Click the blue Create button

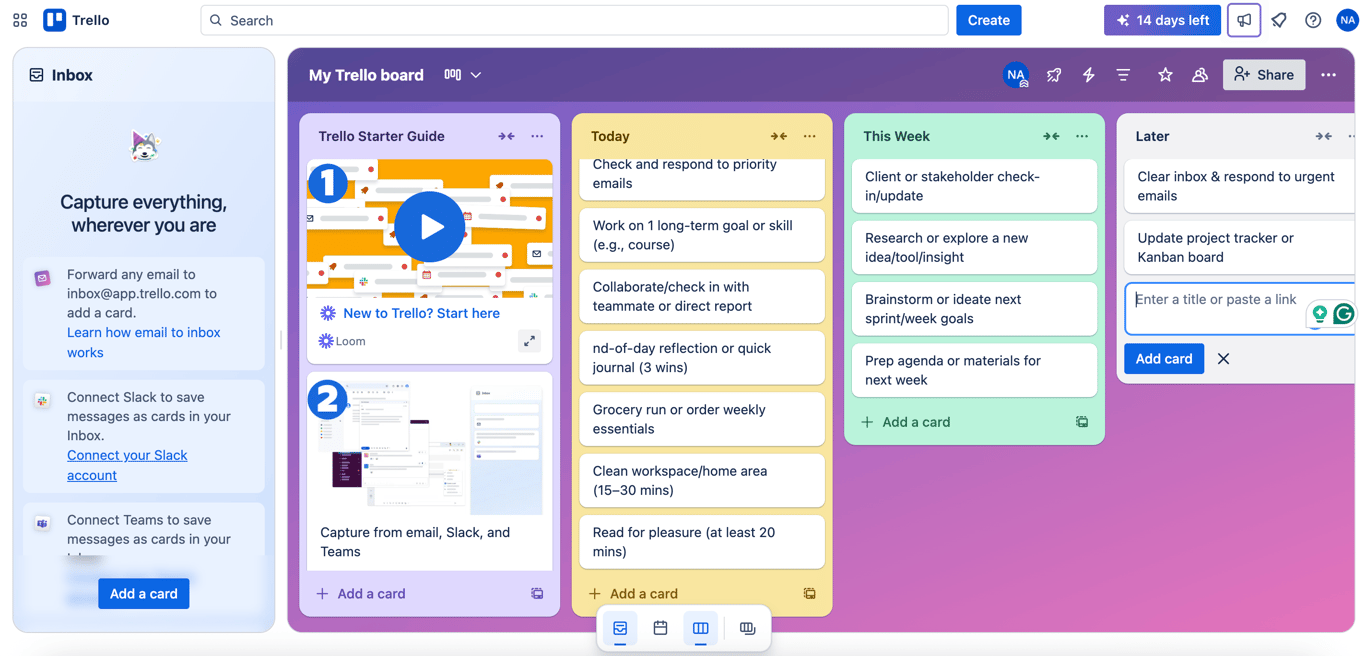point(988,20)
